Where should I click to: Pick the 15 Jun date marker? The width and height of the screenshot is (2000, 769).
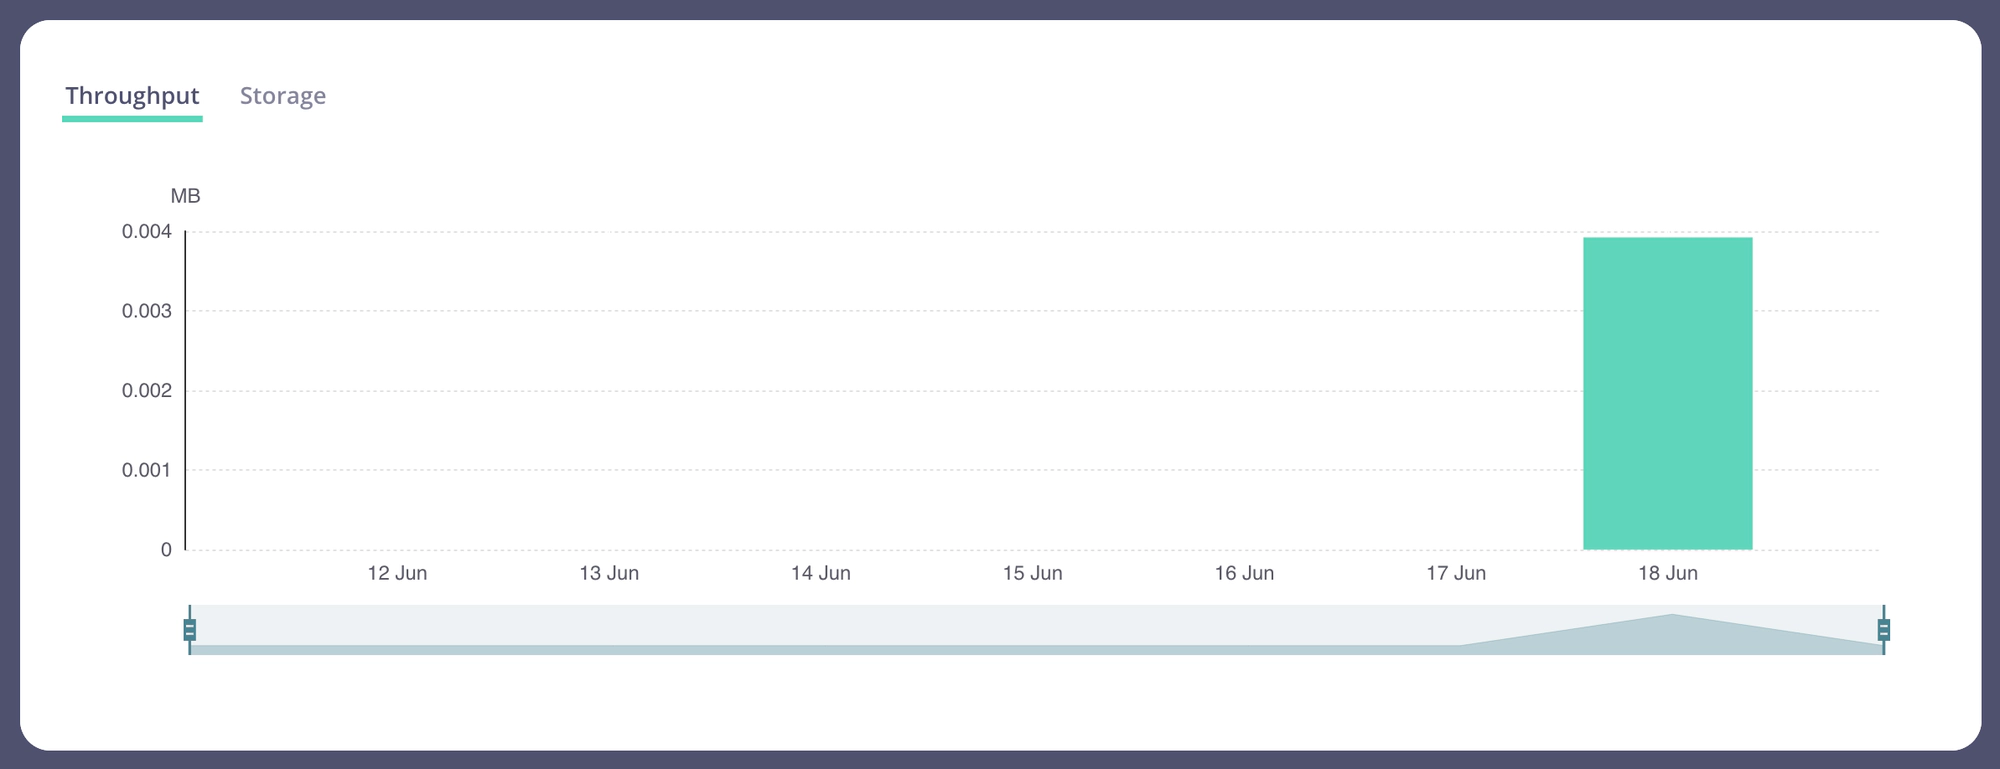[1032, 573]
